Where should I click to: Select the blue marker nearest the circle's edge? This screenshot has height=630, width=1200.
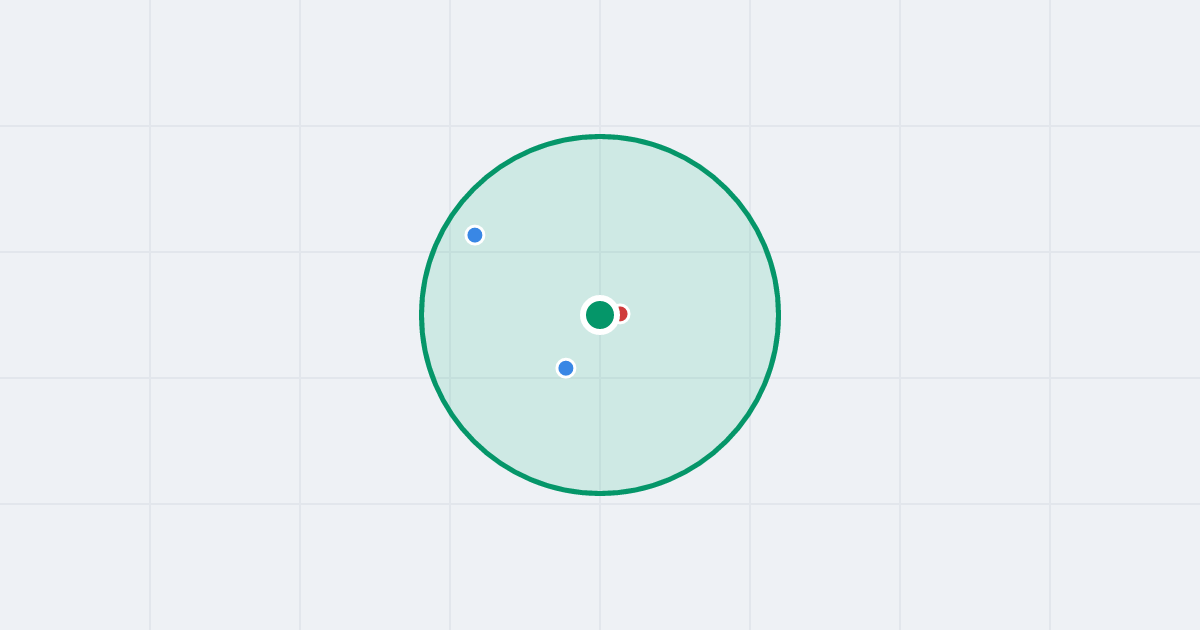[475, 235]
